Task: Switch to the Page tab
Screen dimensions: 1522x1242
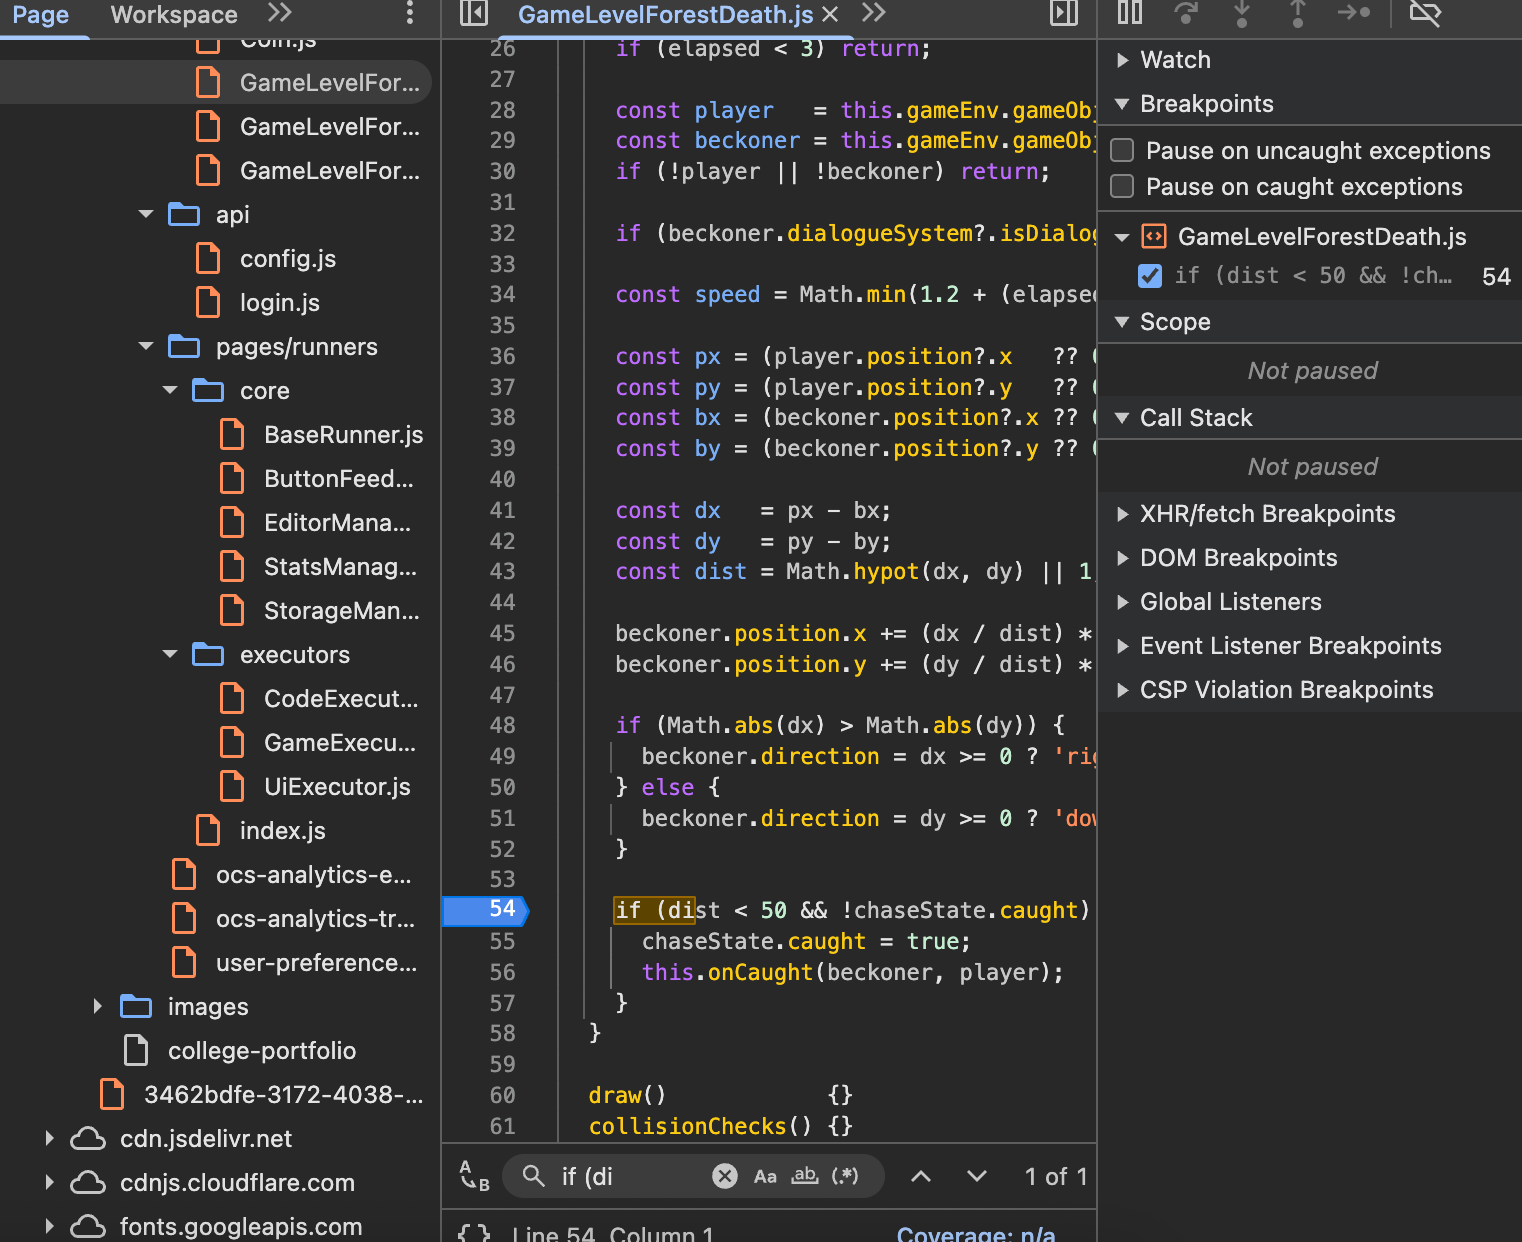Action: (x=41, y=14)
